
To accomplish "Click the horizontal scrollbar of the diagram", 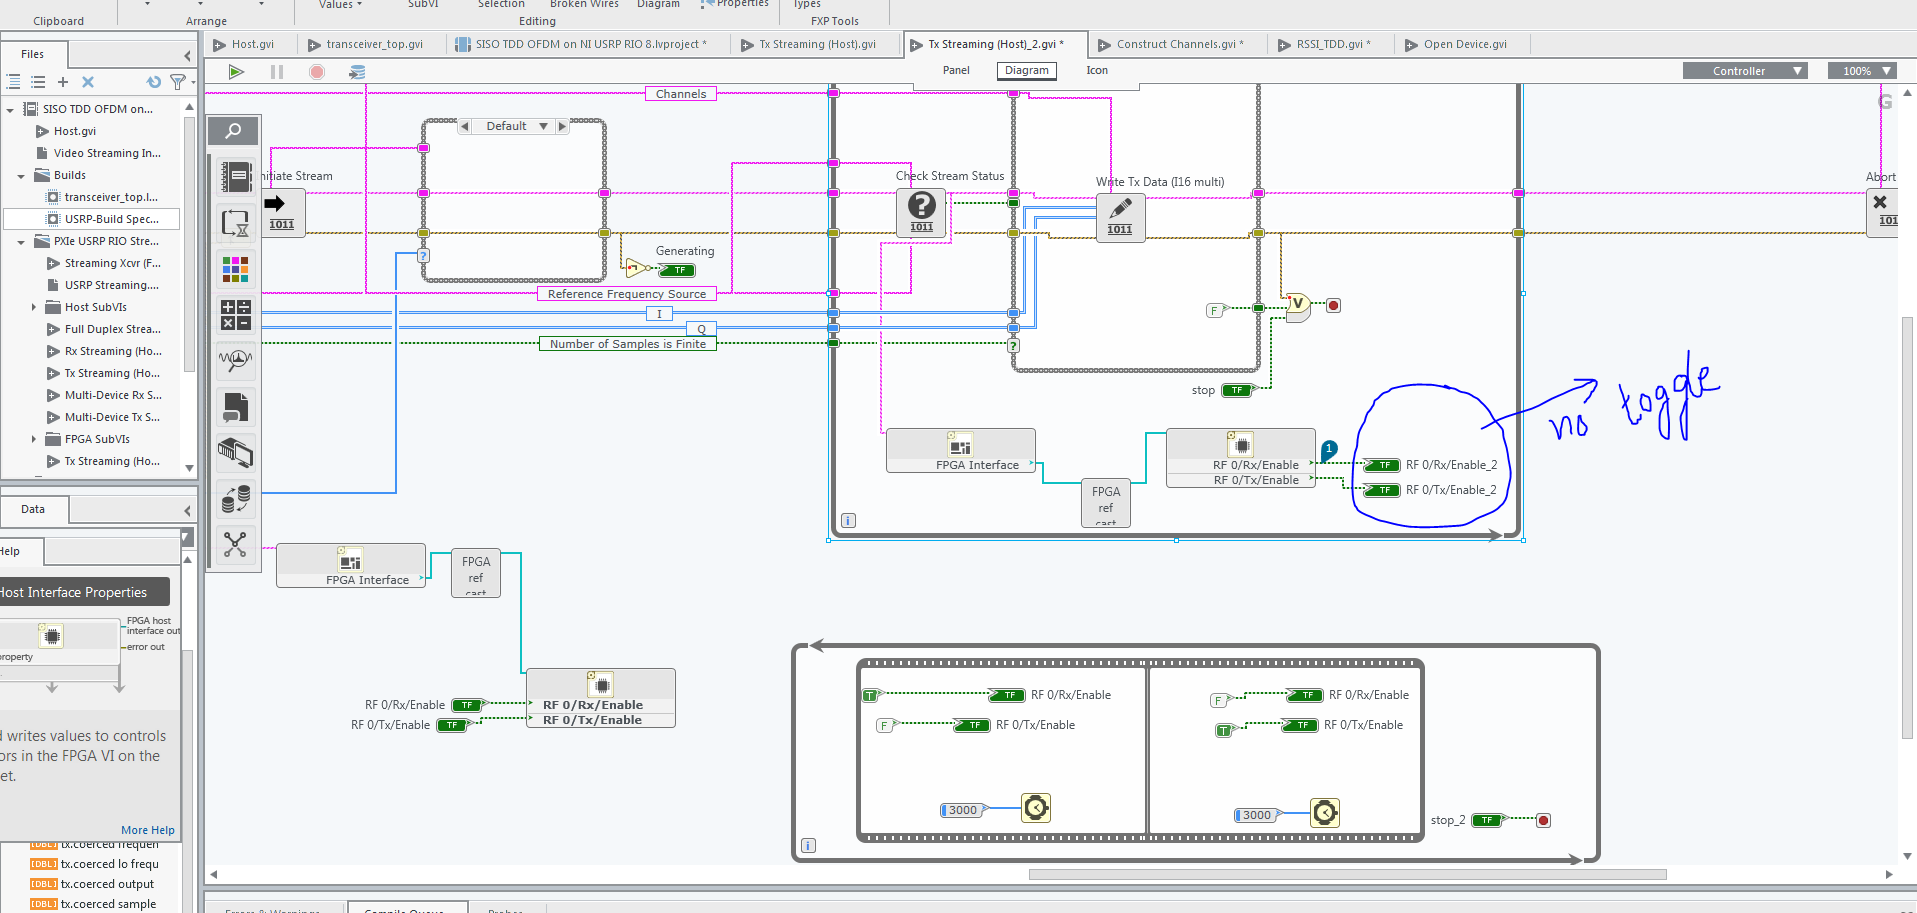I will click(x=1347, y=874).
